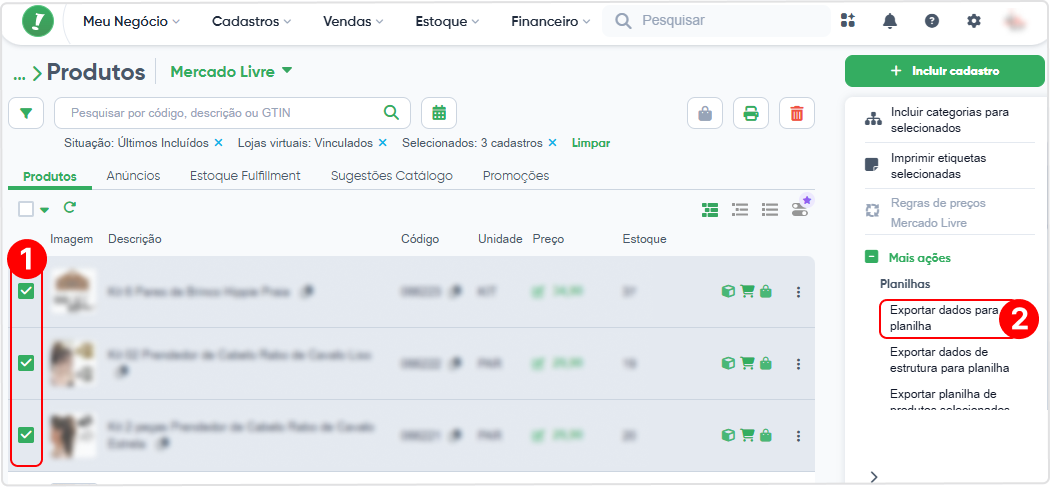This screenshot has height=487, width=1050.
Task: Click Limpar to clear filters
Action: pyautogui.click(x=591, y=143)
